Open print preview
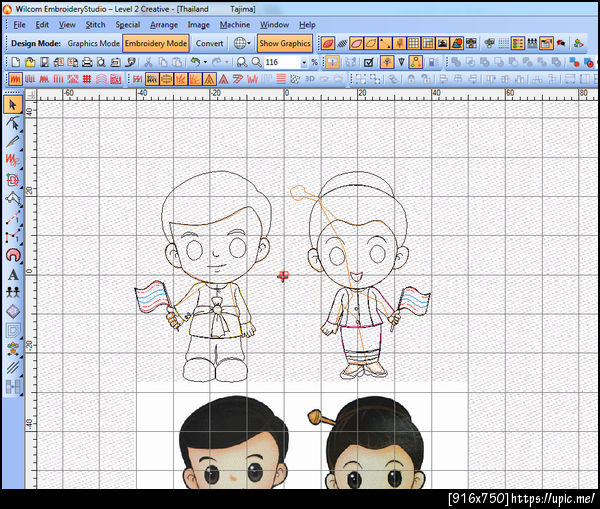This screenshot has height=509, width=600. coord(101,62)
